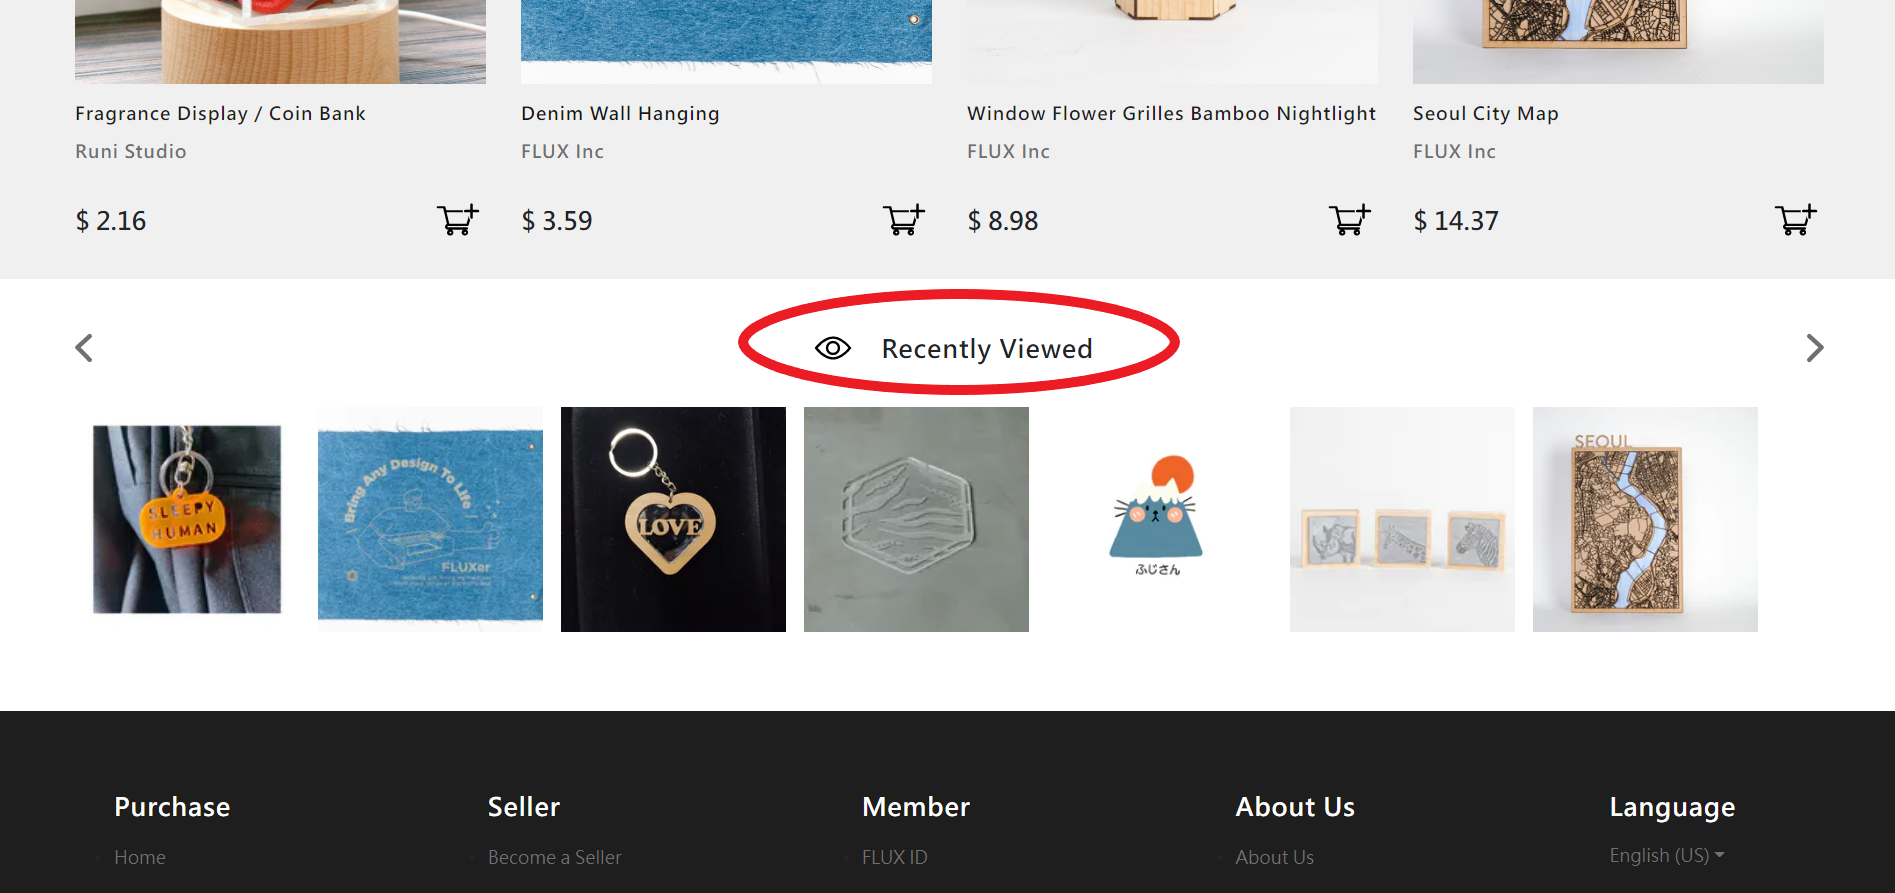Select the Mount Fuji cat thumbnail
This screenshot has width=1895, height=893.
coord(1158,519)
